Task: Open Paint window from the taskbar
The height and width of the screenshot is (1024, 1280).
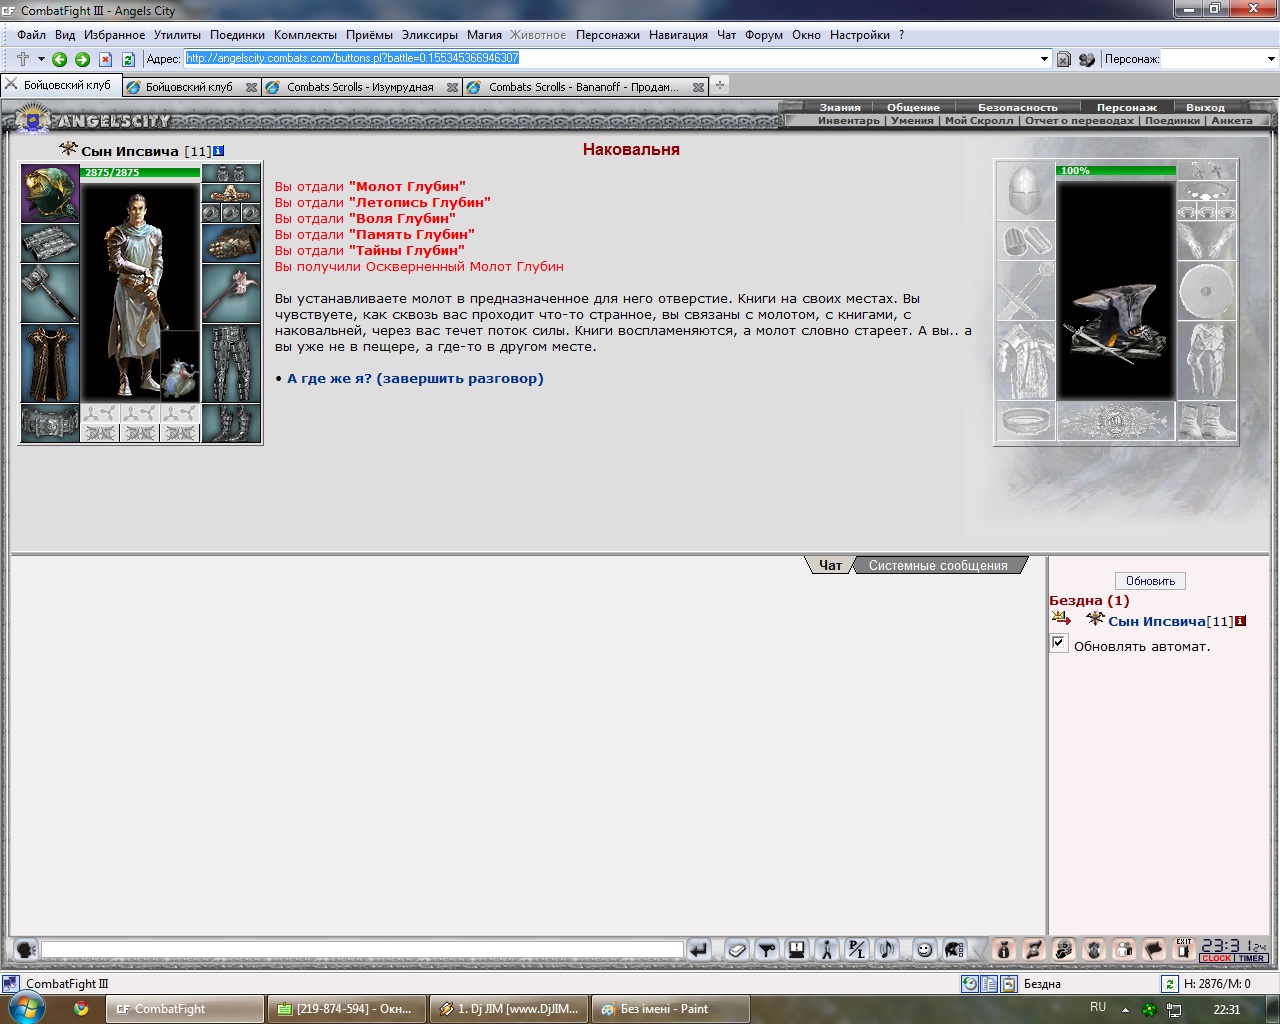Action: [670, 1009]
